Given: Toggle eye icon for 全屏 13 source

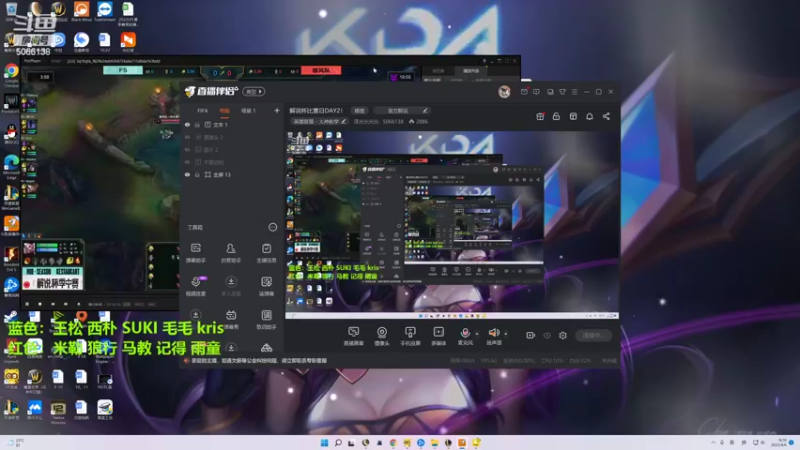Looking at the screenshot, I should (187, 174).
